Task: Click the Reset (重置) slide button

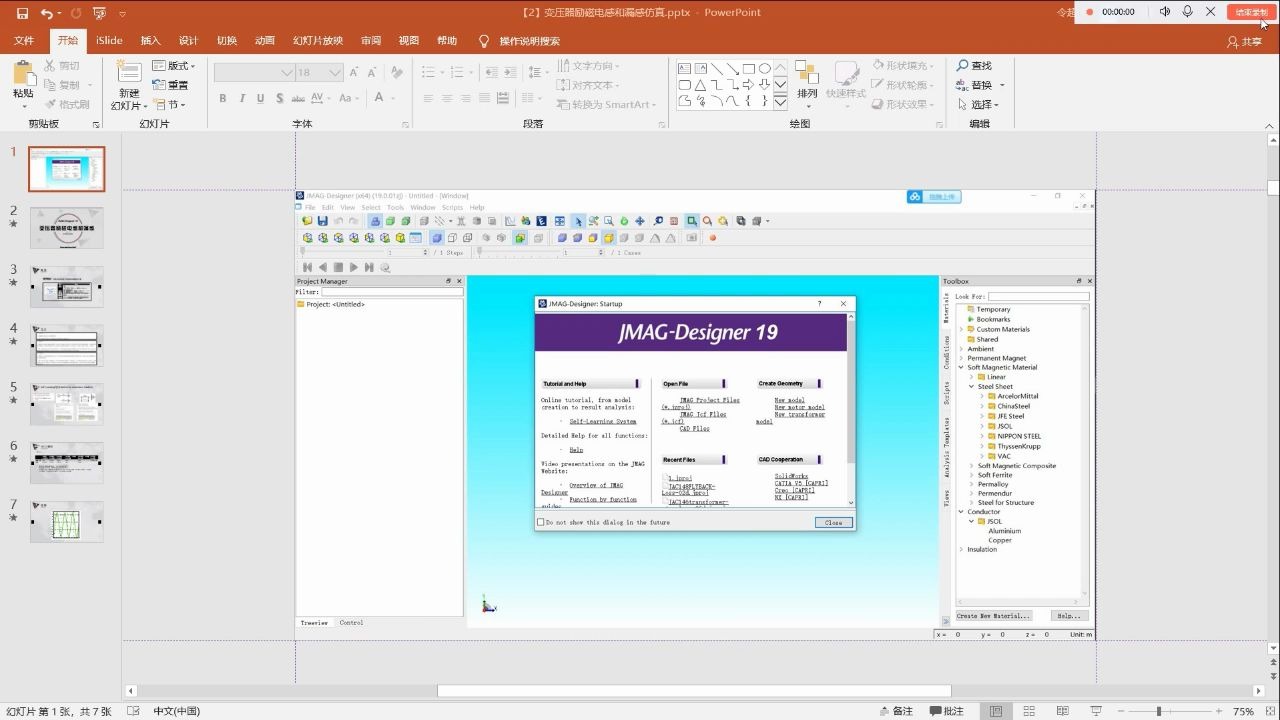Action: coord(170,85)
